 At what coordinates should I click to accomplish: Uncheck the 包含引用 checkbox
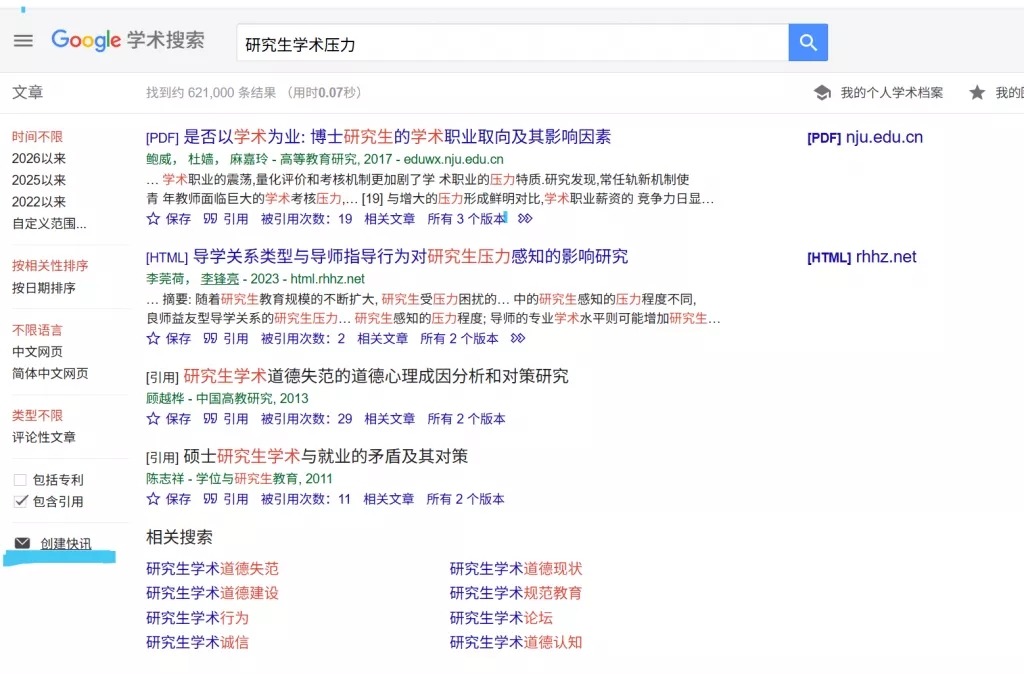pyautogui.click(x=21, y=501)
